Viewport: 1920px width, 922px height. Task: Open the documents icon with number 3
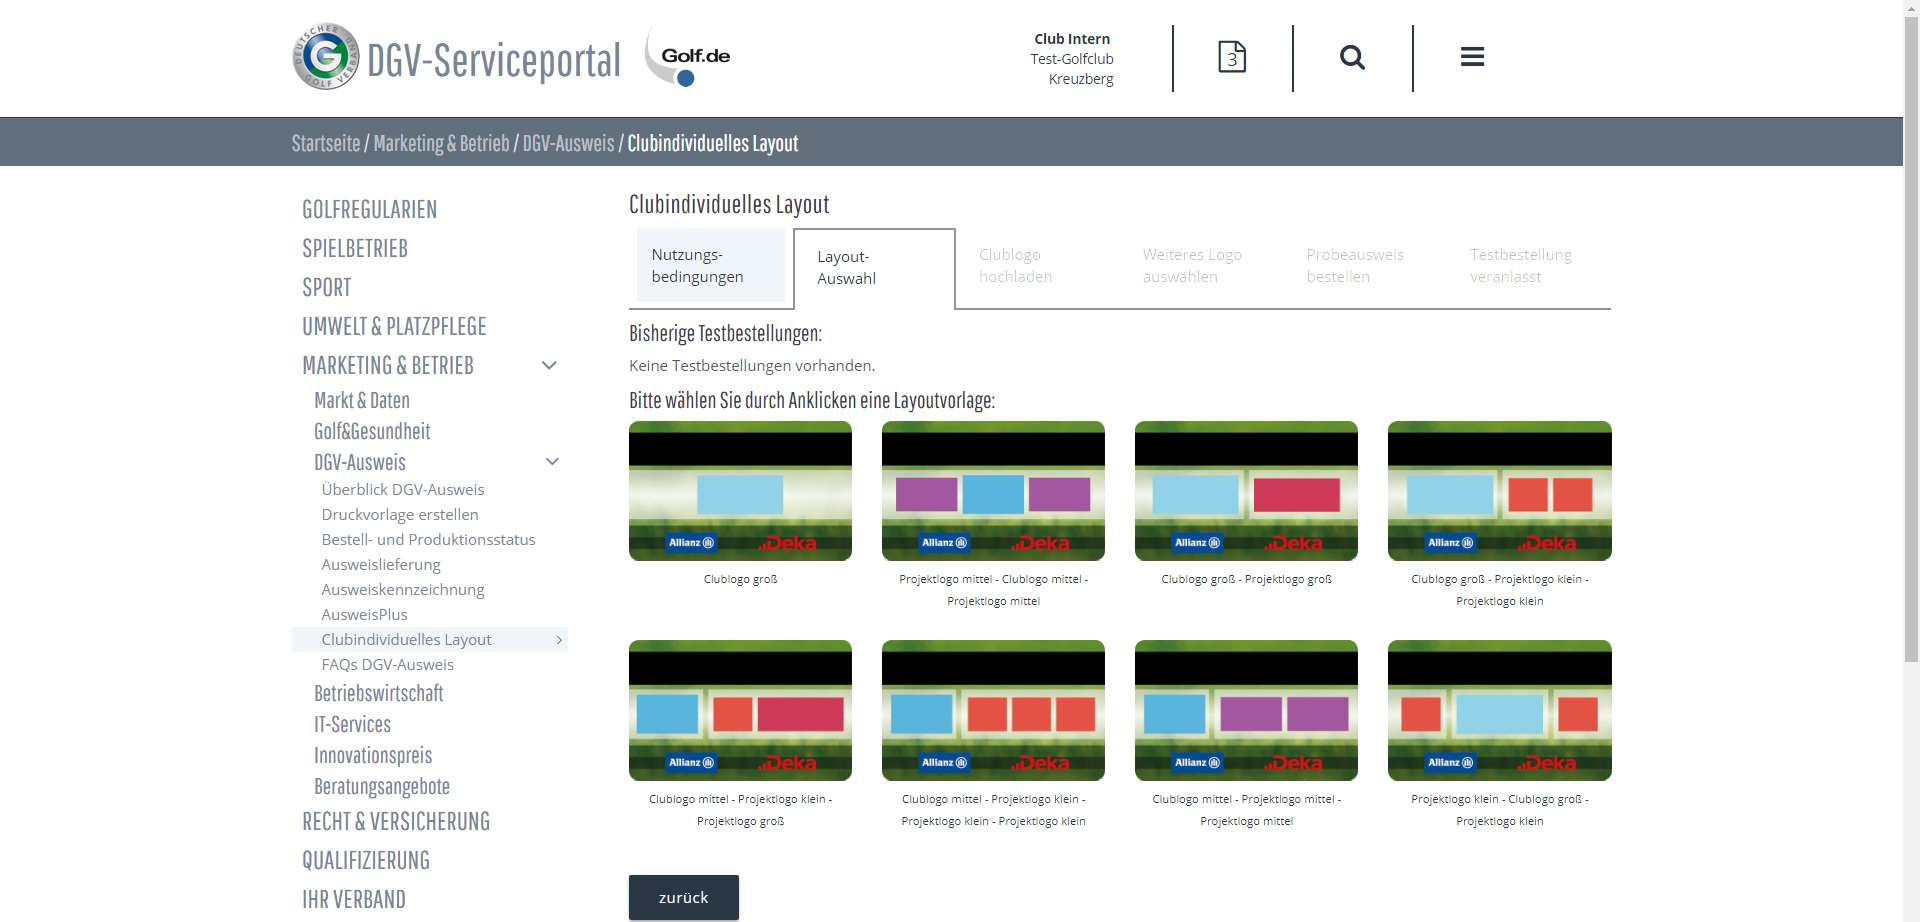click(1231, 57)
